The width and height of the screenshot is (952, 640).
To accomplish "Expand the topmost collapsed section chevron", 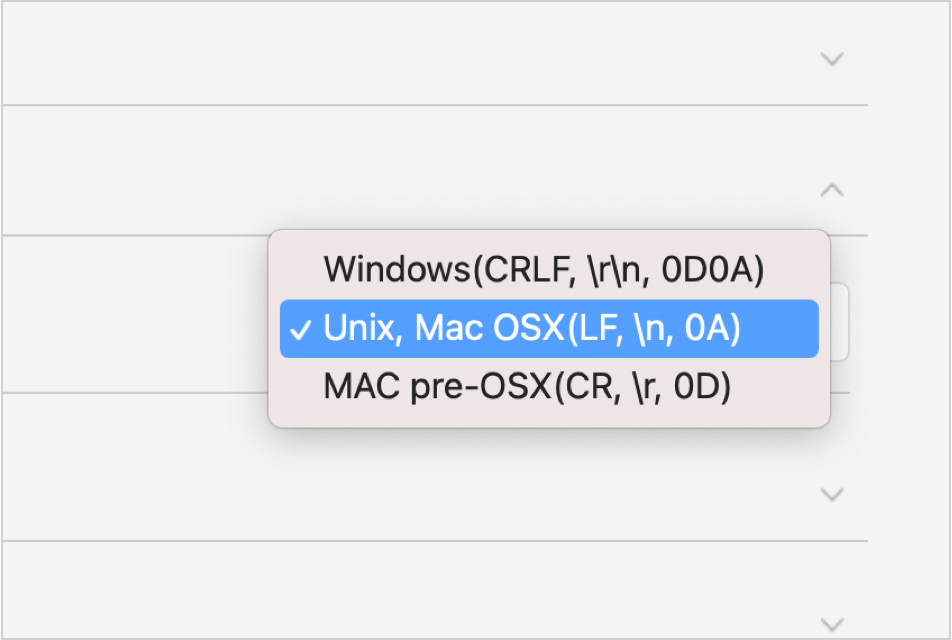I will click(x=832, y=59).
